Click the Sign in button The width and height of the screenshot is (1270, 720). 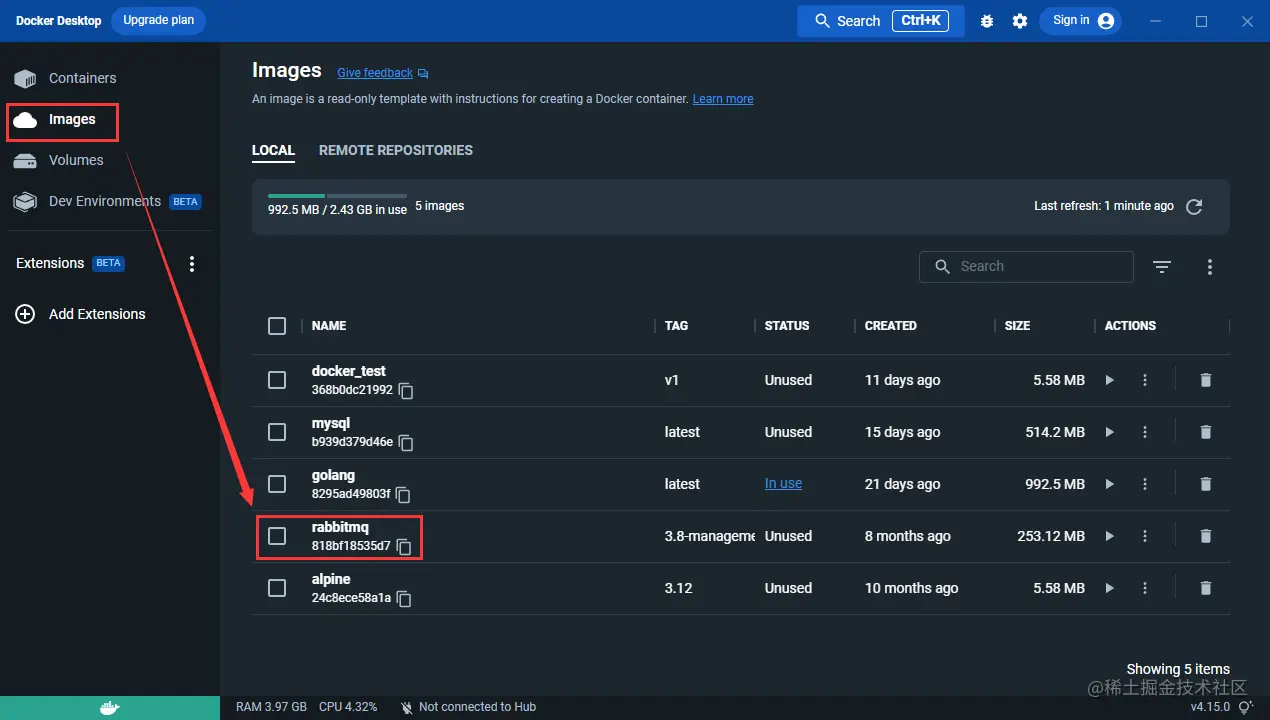click(1081, 21)
